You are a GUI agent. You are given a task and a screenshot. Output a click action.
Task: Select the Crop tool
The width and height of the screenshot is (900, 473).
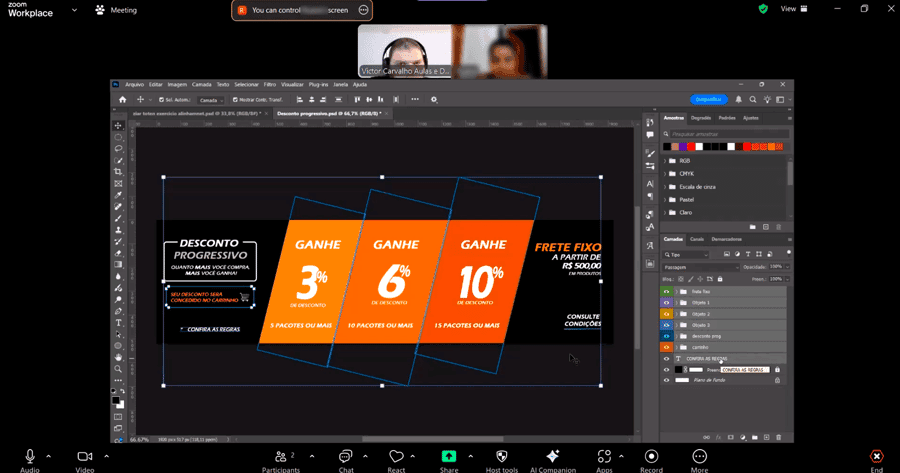click(x=118, y=172)
